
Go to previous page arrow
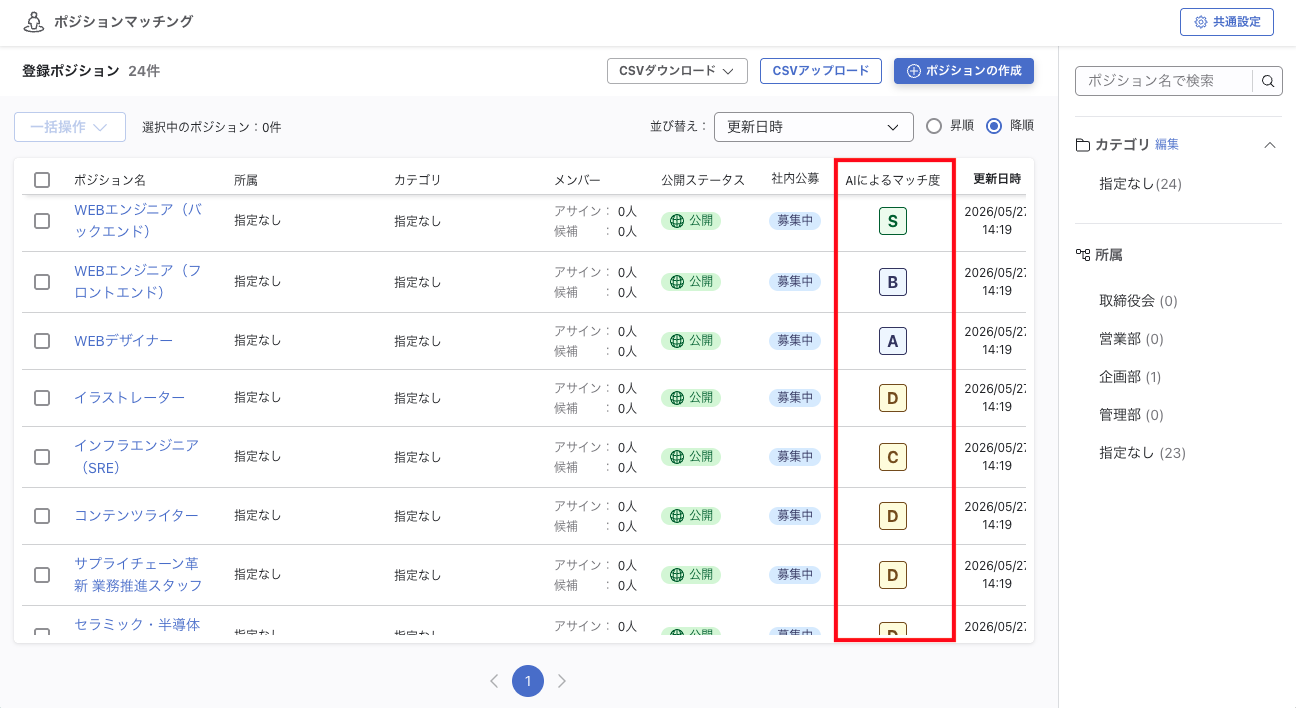coord(494,681)
